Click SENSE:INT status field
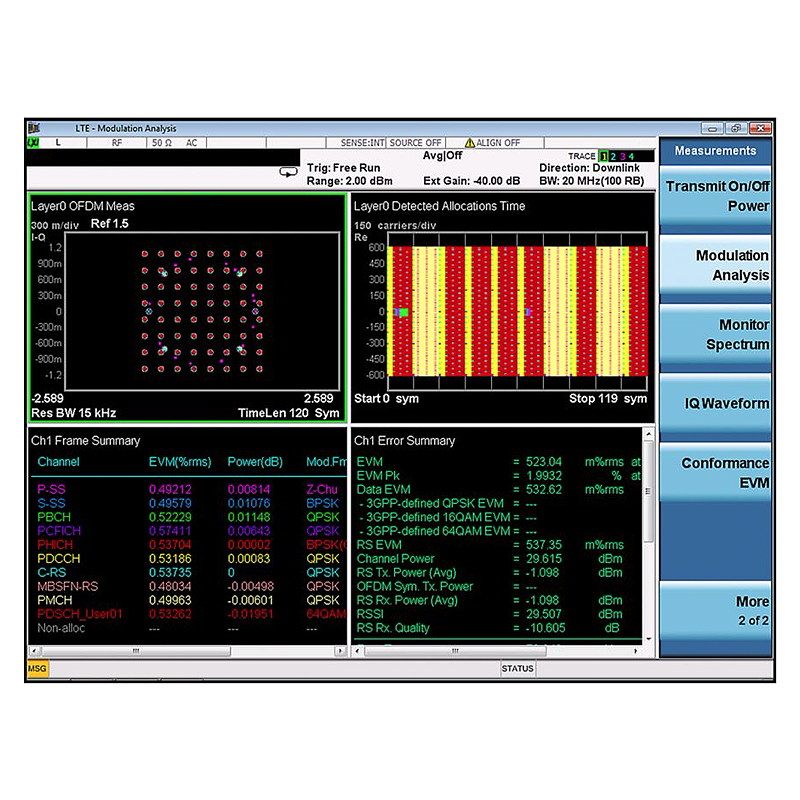 click(x=362, y=143)
